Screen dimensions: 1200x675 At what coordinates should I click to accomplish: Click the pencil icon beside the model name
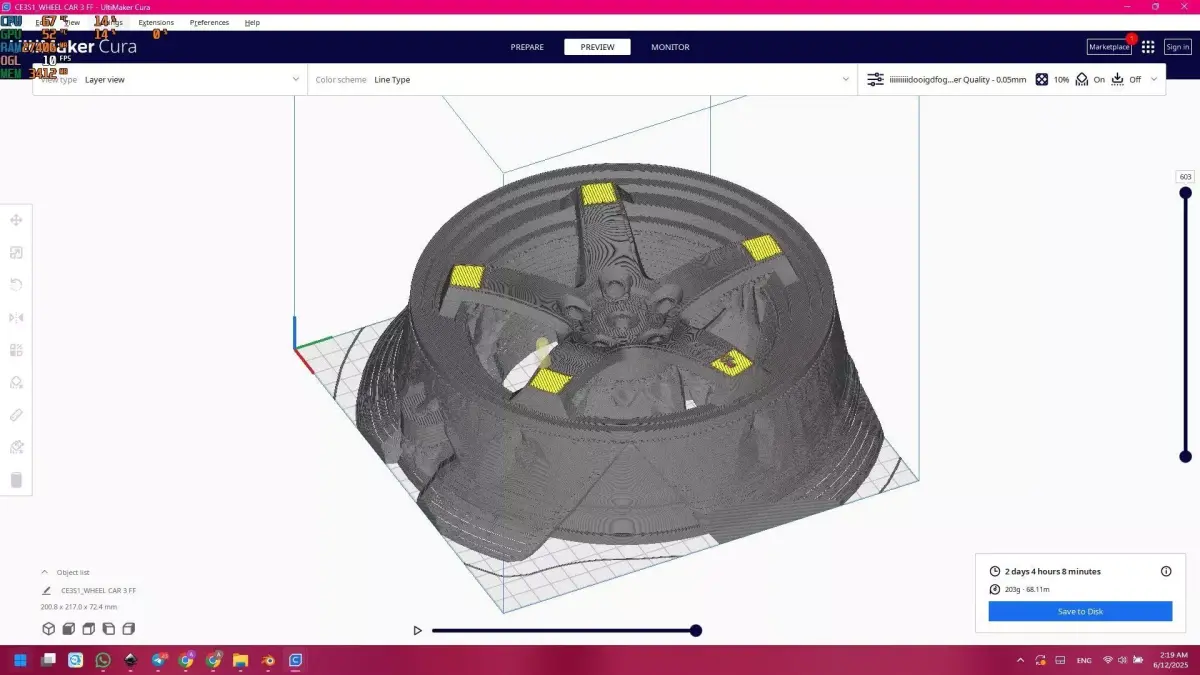46,591
